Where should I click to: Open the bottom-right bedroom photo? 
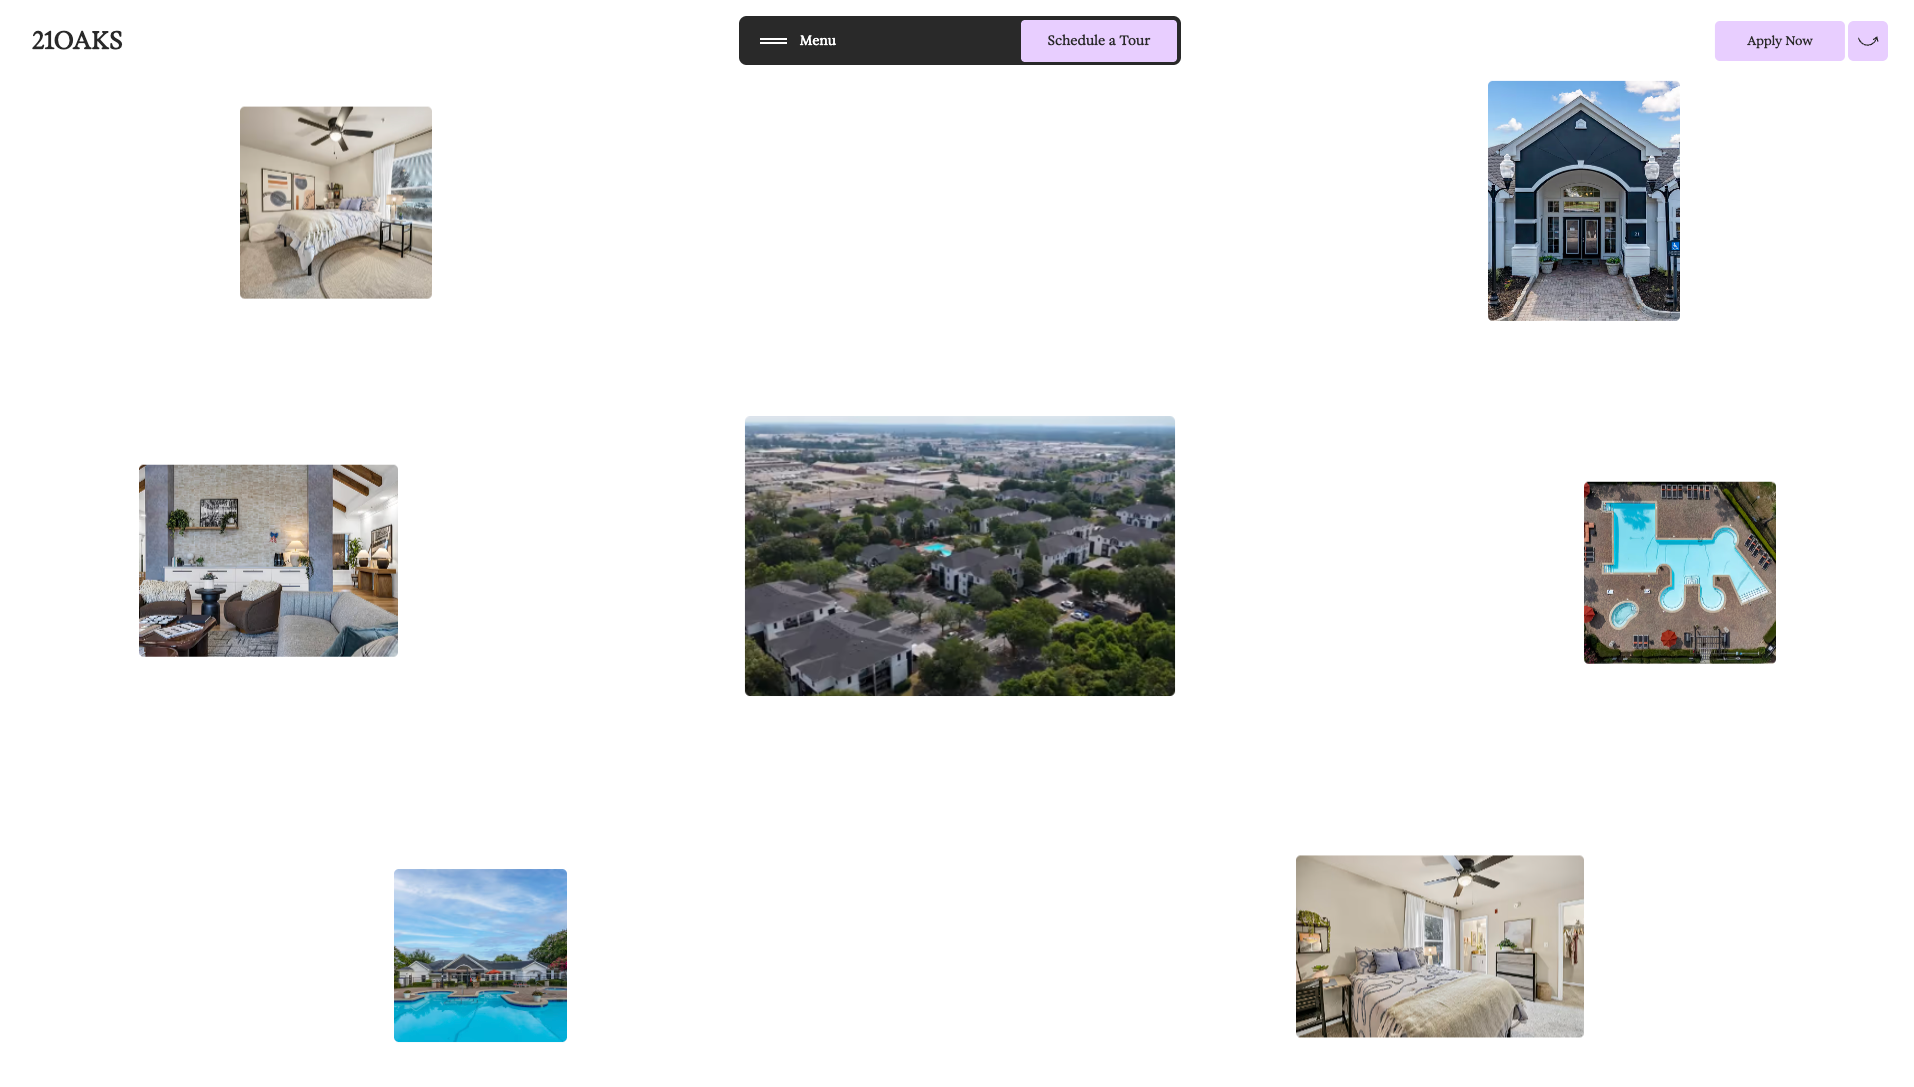[x=1439, y=946]
